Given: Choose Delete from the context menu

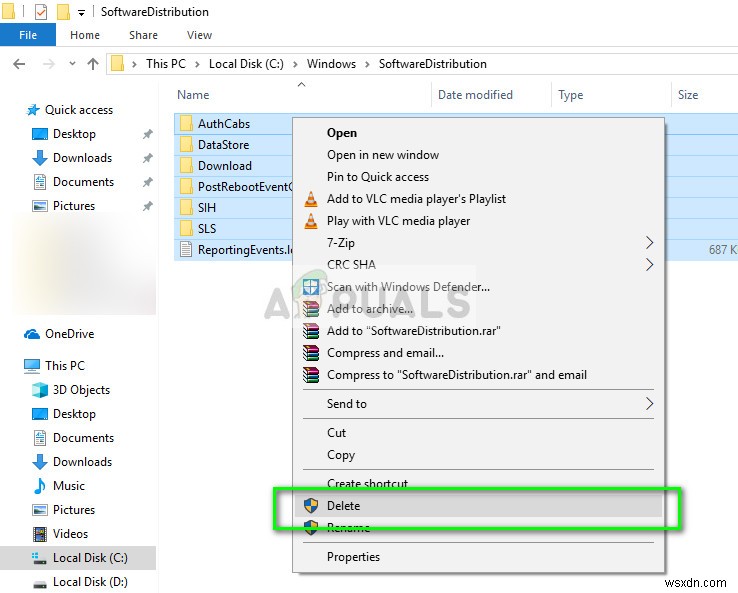Looking at the screenshot, I should (479, 506).
